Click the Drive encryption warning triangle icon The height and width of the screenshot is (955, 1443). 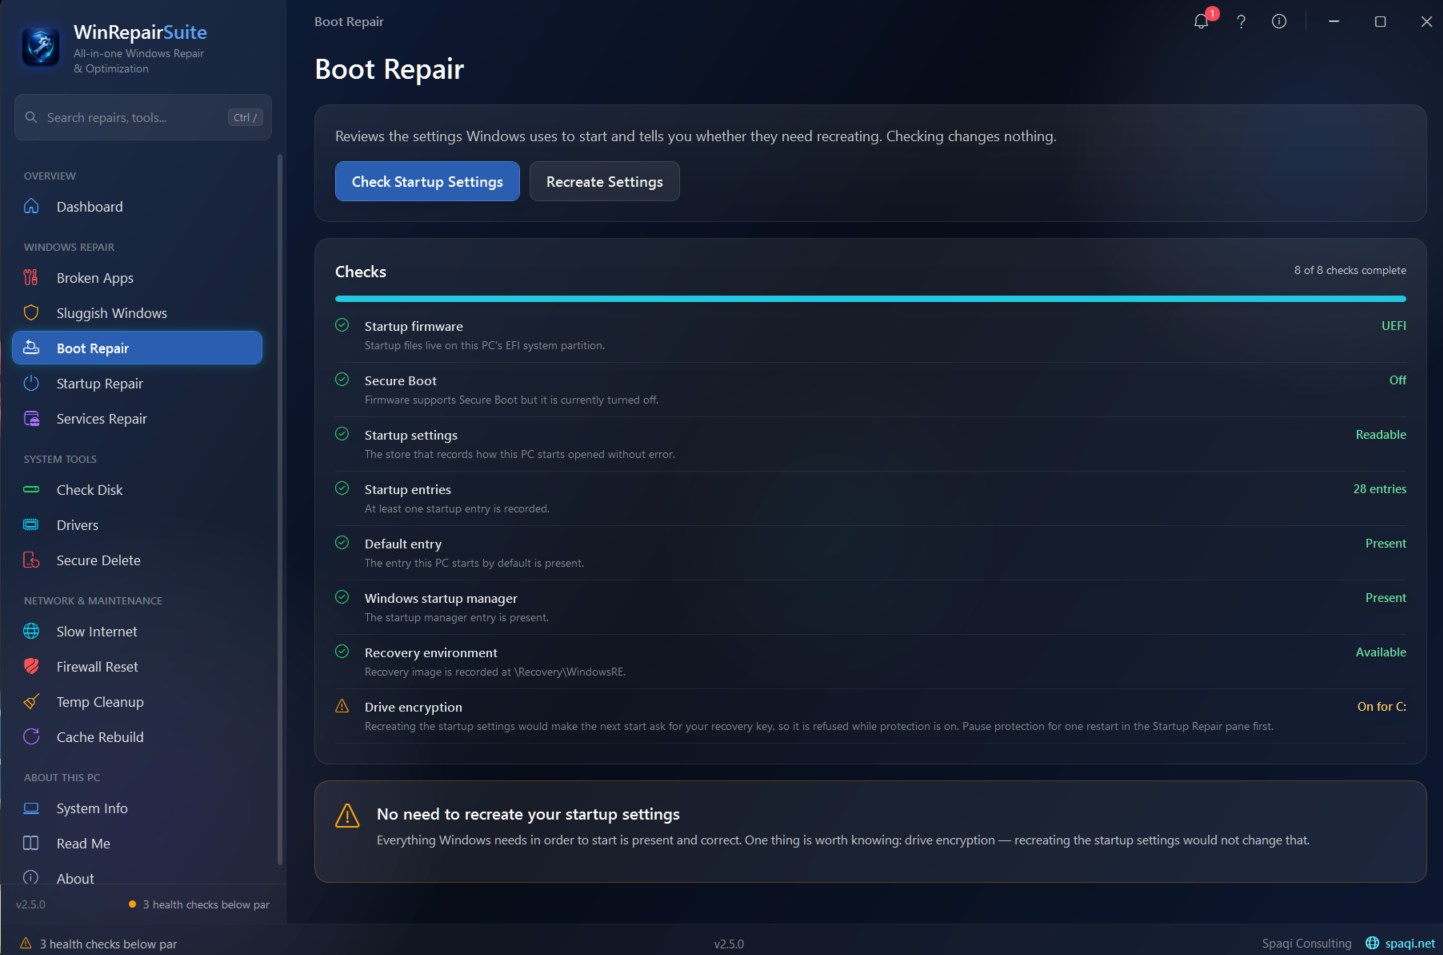tap(342, 706)
